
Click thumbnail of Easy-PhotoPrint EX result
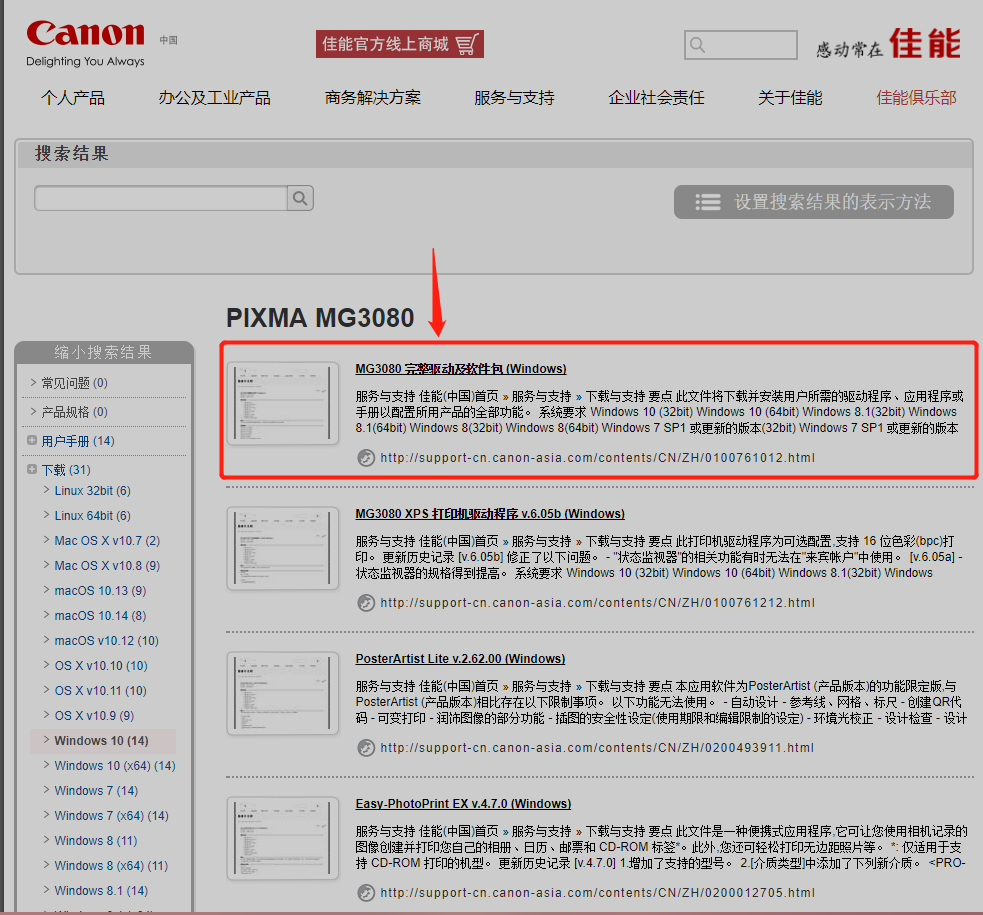coord(283,839)
